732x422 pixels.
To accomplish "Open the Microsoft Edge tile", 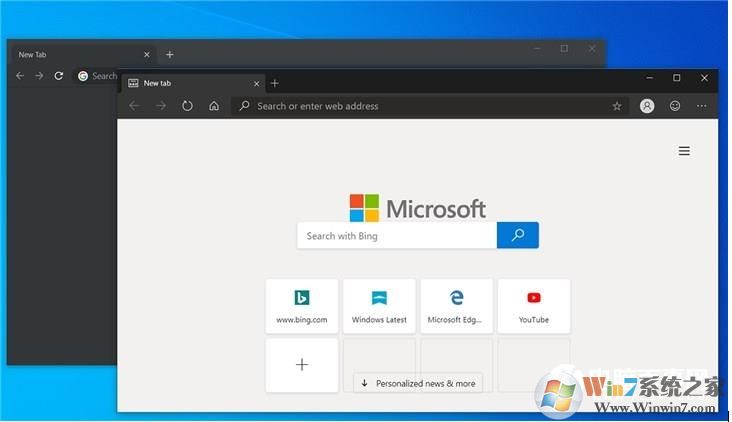I will pos(457,306).
